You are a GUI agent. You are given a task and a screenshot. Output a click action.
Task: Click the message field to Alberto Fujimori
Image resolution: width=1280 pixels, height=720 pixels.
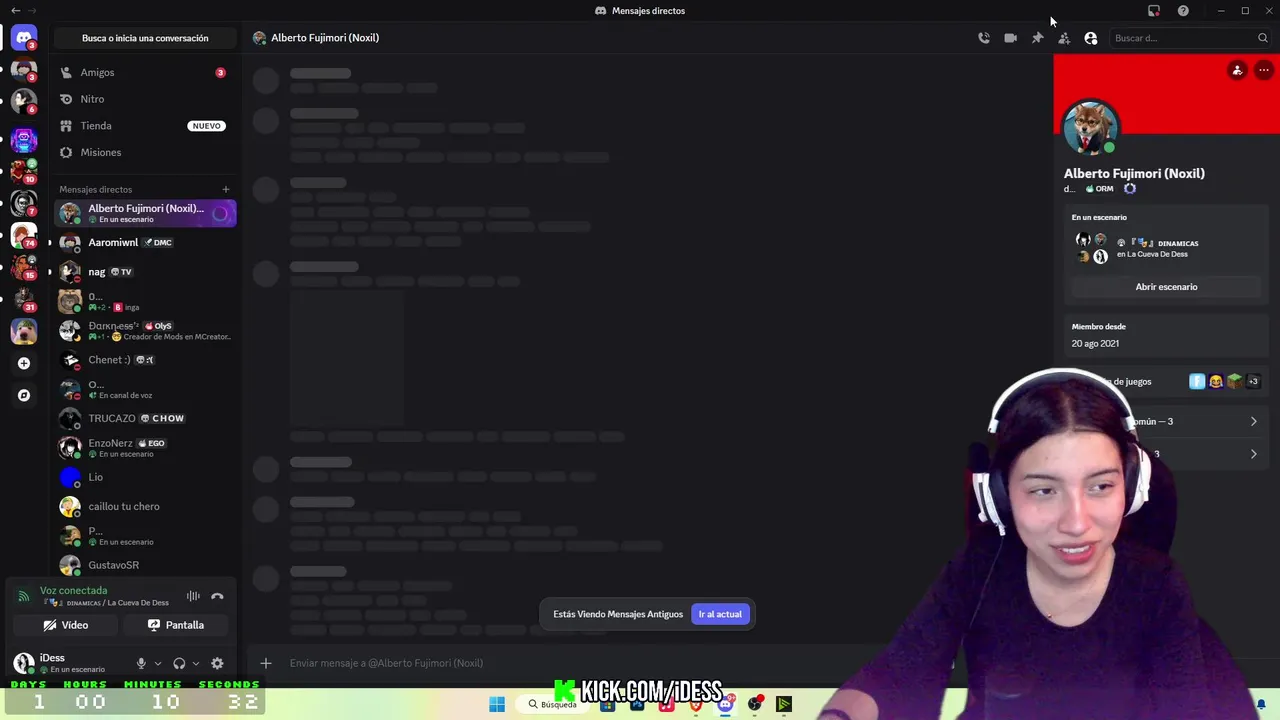[600, 663]
